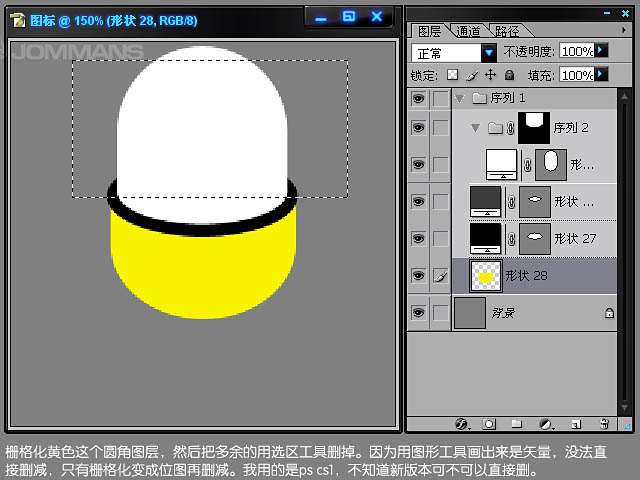Minimize the layers palette
Screen dimensions: 640x480
(607, 13)
